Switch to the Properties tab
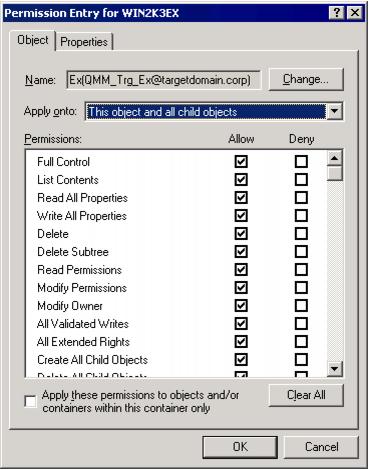The image size is (370, 470). tap(84, 42)
